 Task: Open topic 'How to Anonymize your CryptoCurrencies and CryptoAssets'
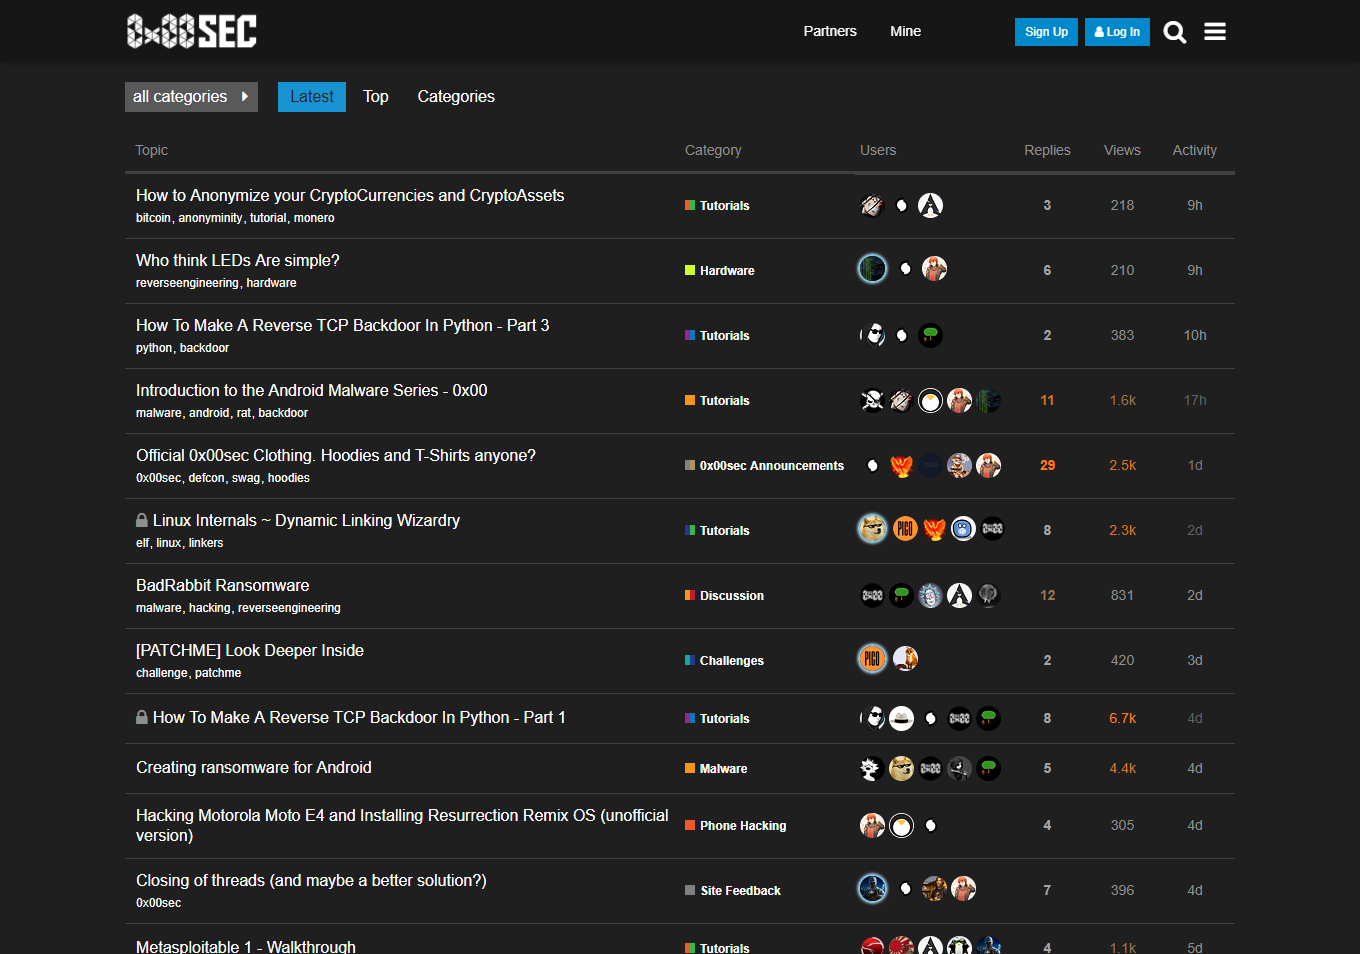pyautogui.click(x=350, y=195)
